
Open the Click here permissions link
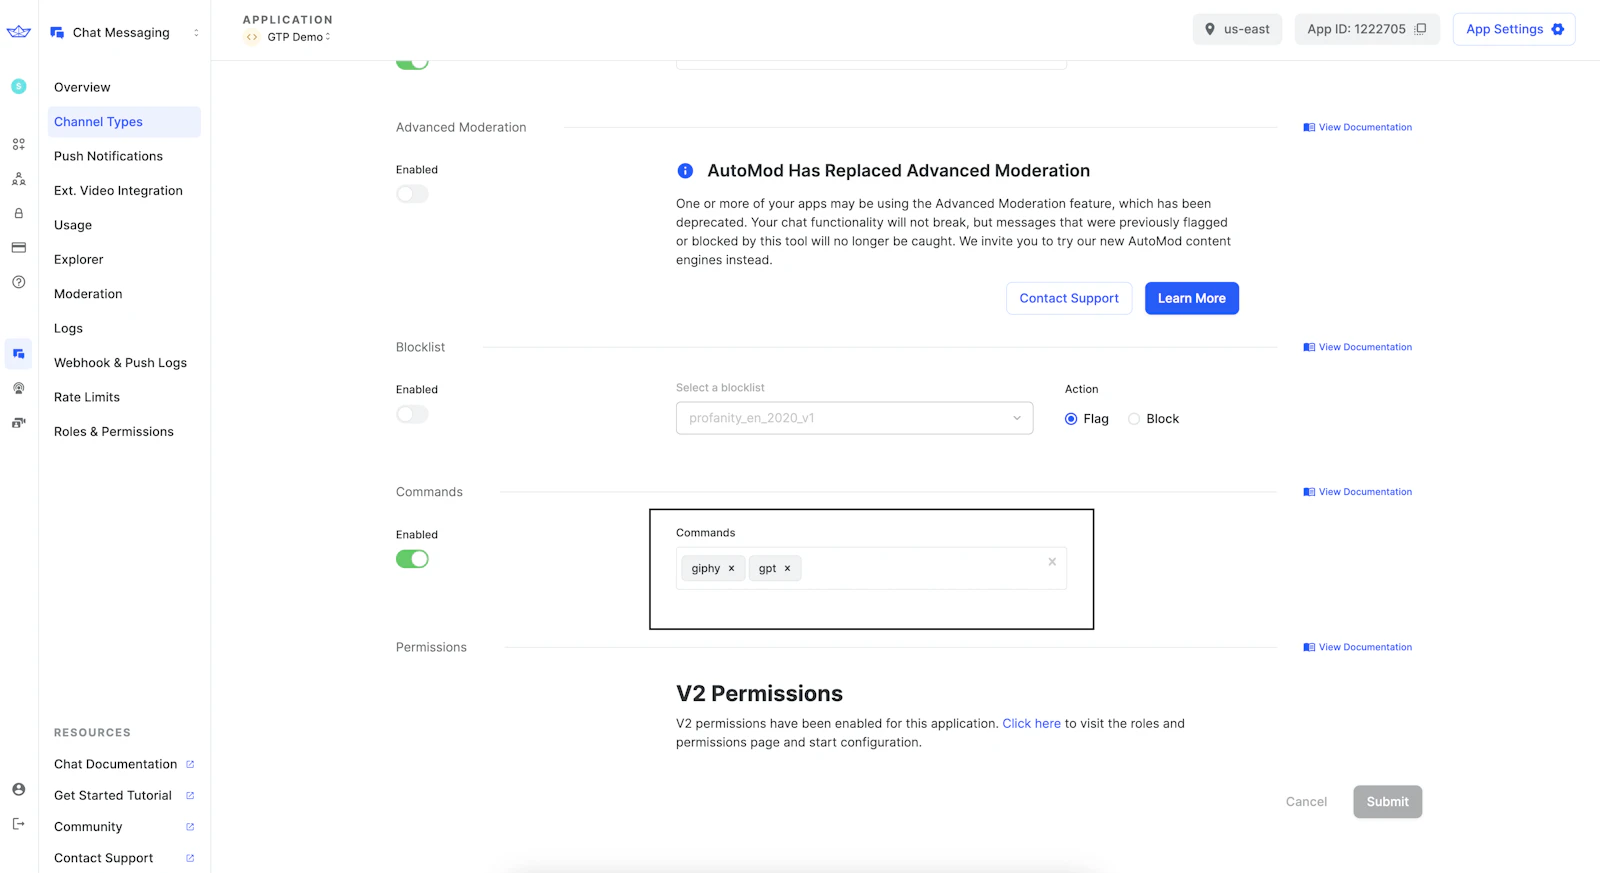(1031, 724)
